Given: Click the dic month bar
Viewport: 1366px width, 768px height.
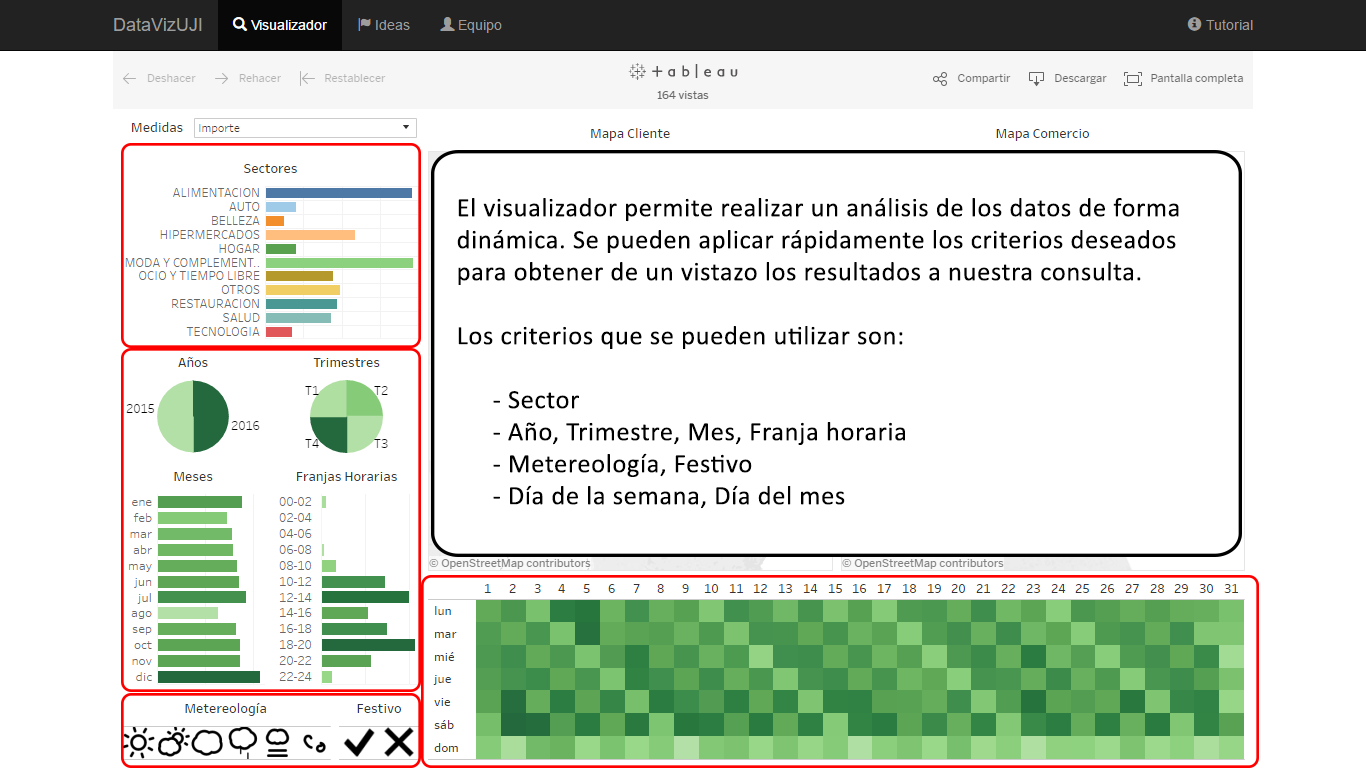Looking at the screenshot, I should click(x=209, y=677).
